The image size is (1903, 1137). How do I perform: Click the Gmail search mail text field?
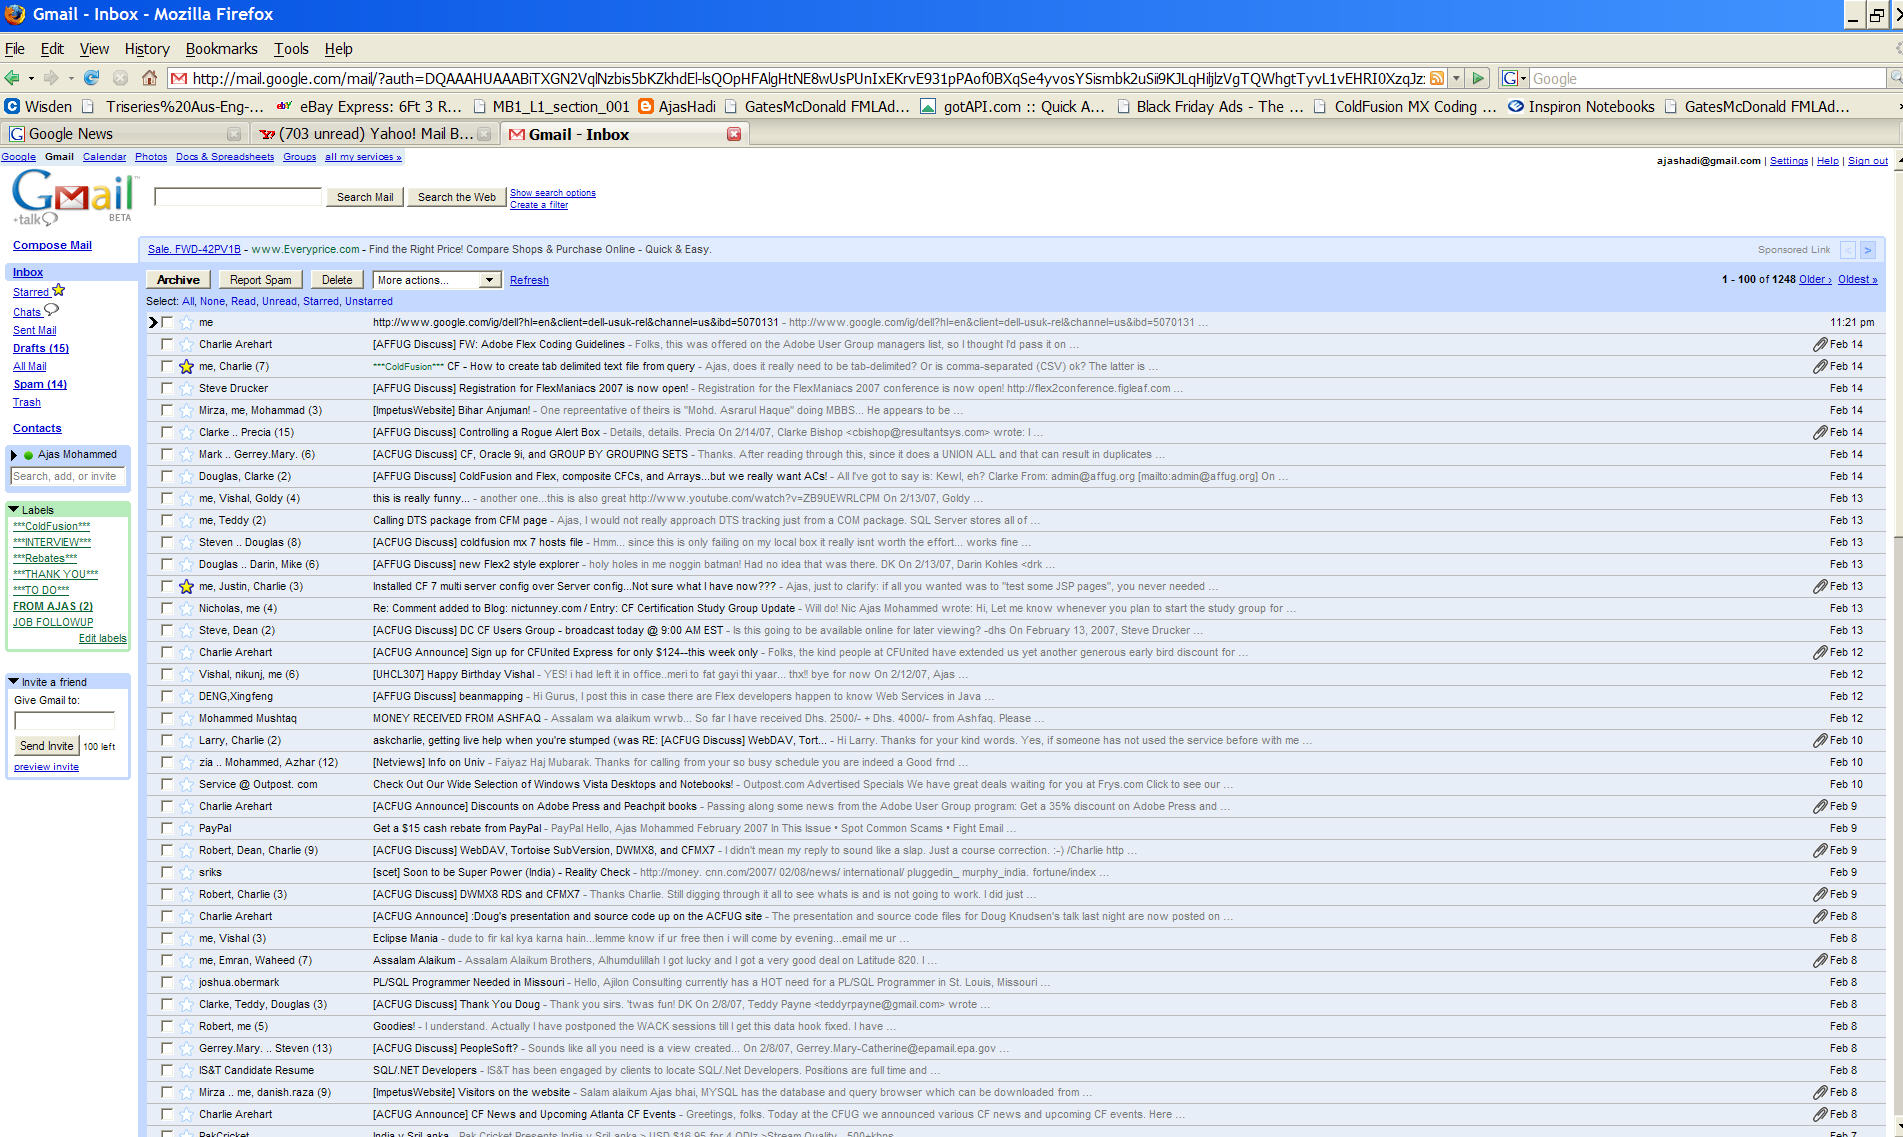238,197
